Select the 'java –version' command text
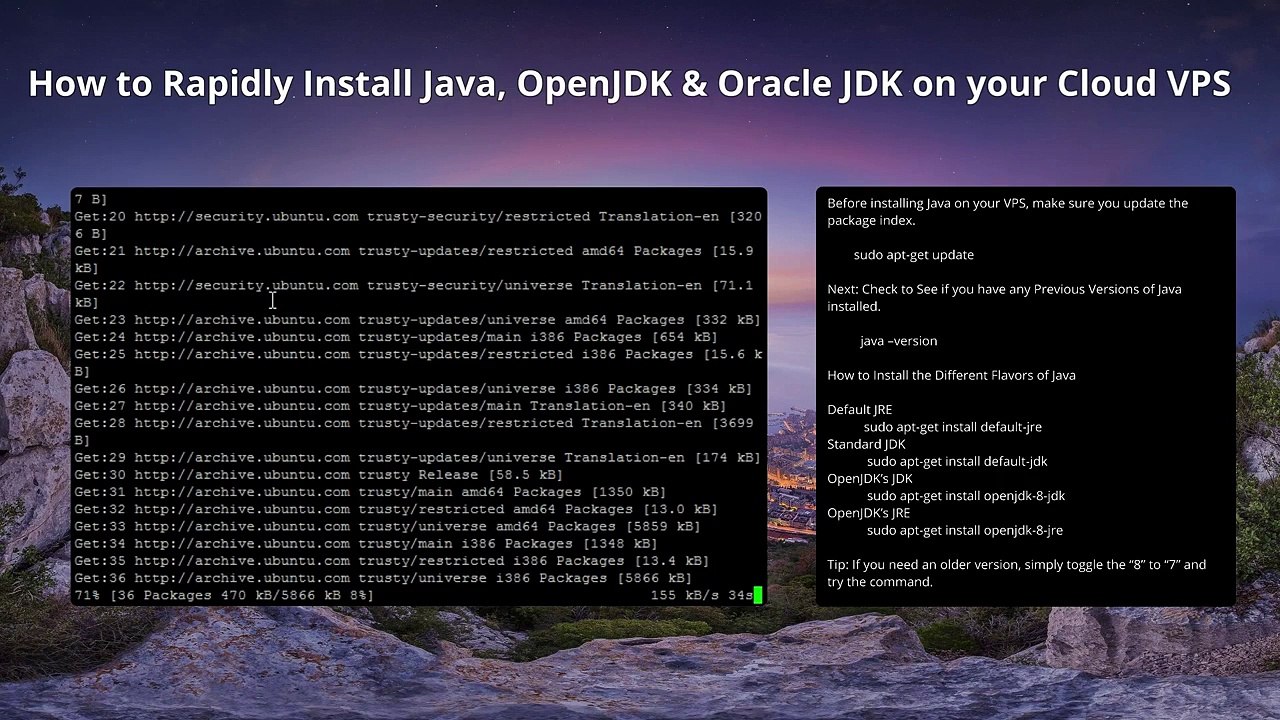The height and width of the screenshot is (720, 1280). 898,341
